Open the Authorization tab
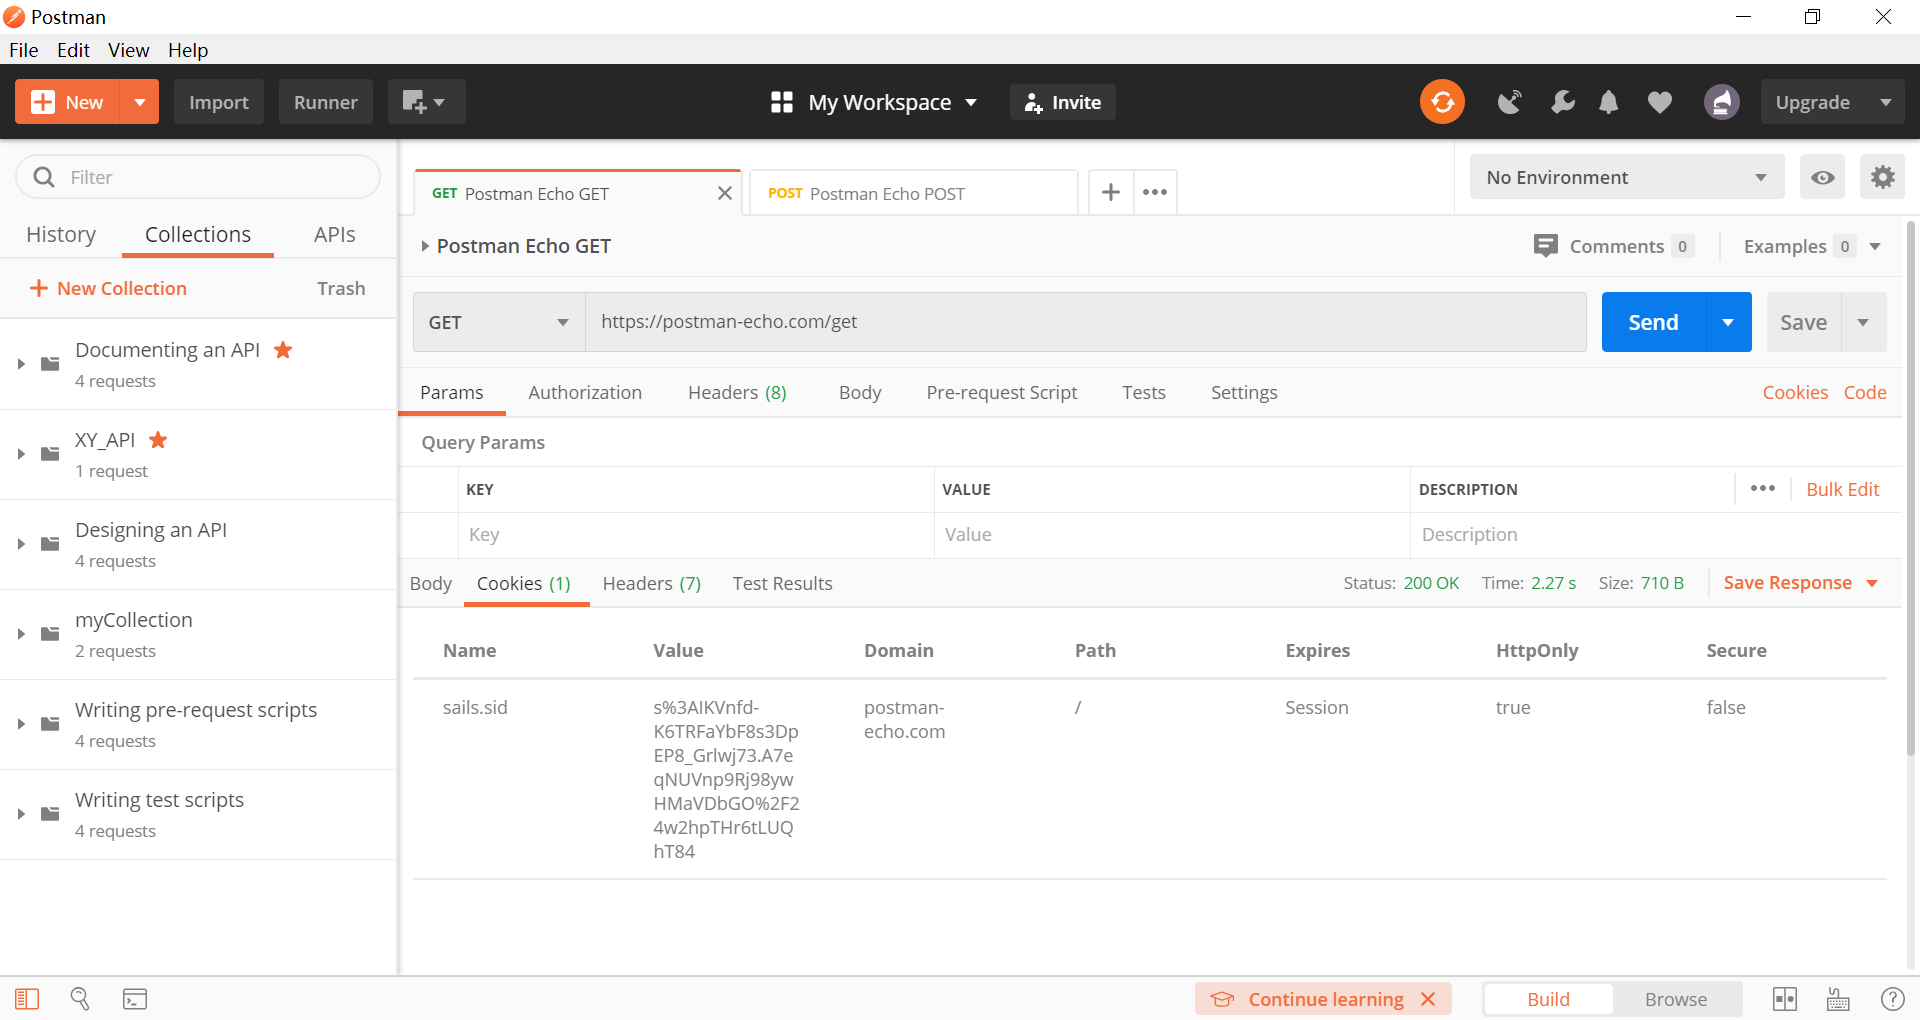Viewport: 1920px width, 1020px height. pos(585,393)
